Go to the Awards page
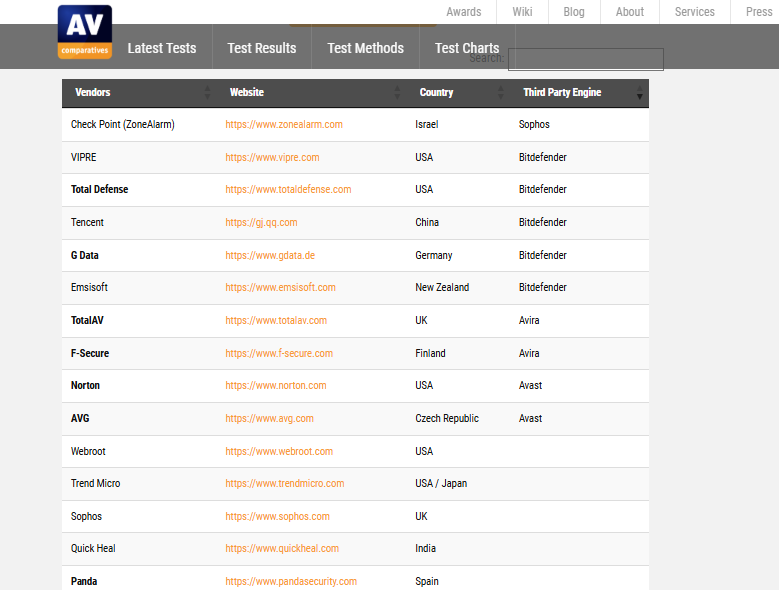This screenshot has width=779, height=590. click(x=464, y=12)
